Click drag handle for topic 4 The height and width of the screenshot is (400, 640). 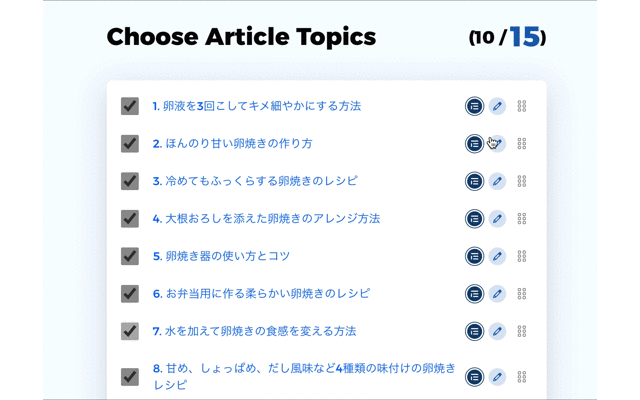(522, 219)
